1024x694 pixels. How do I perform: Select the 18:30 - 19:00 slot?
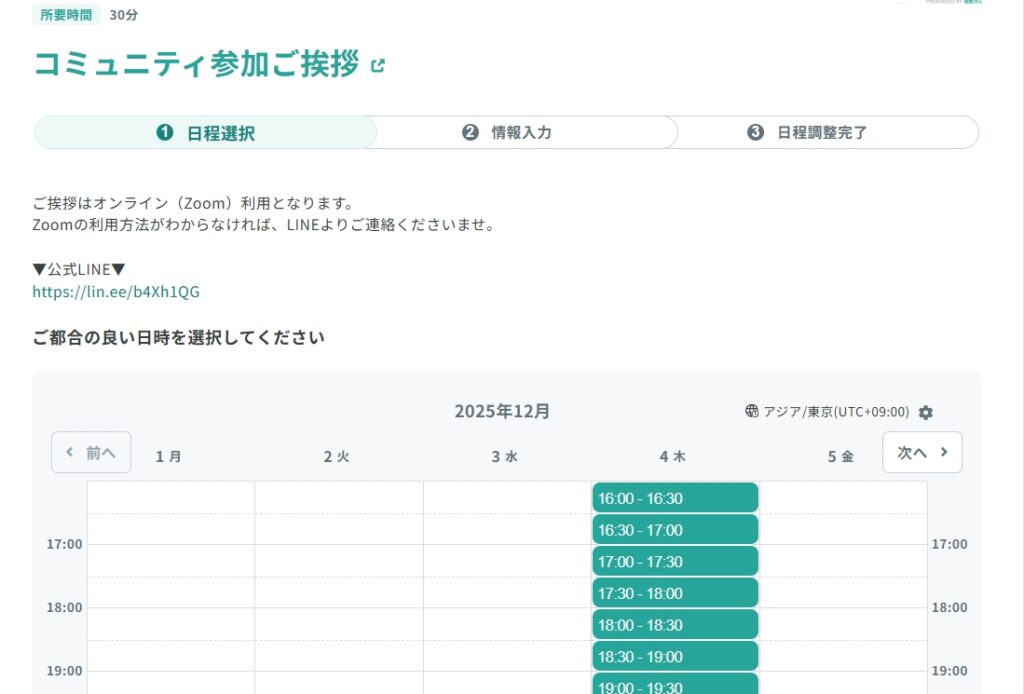pos(675,657)
